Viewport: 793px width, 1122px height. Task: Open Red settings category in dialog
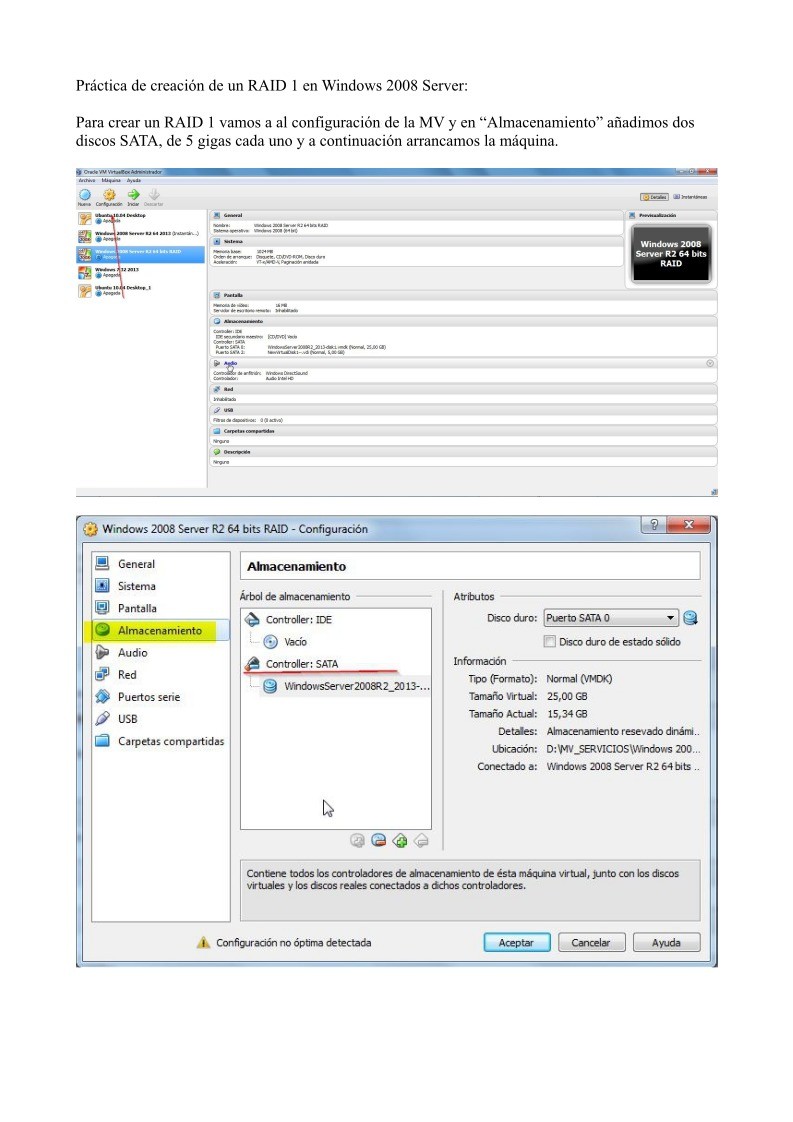127,675
